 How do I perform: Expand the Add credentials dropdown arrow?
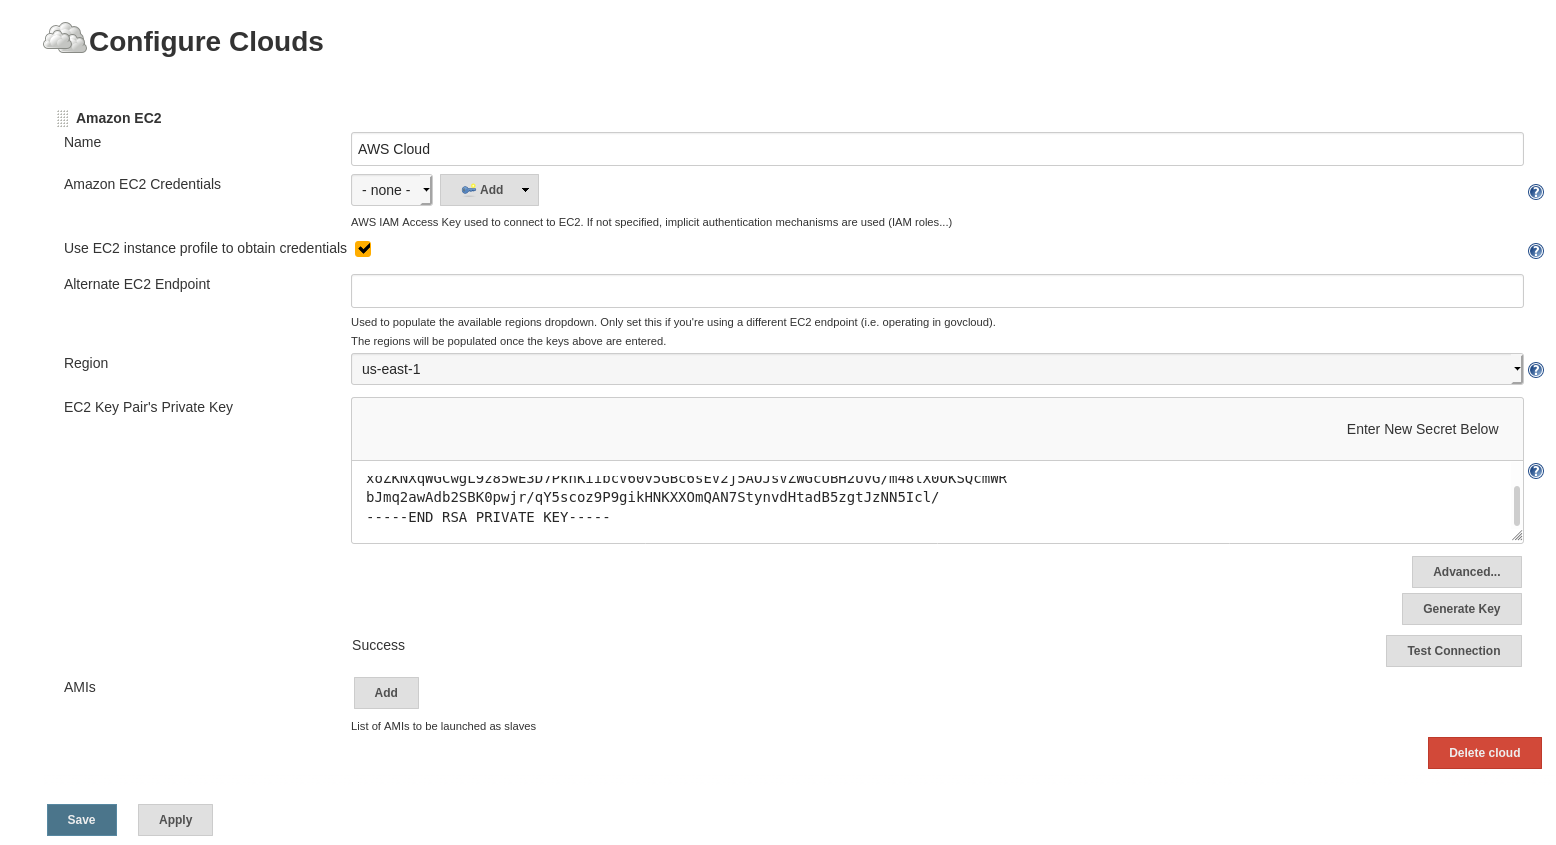pos(525,190)
